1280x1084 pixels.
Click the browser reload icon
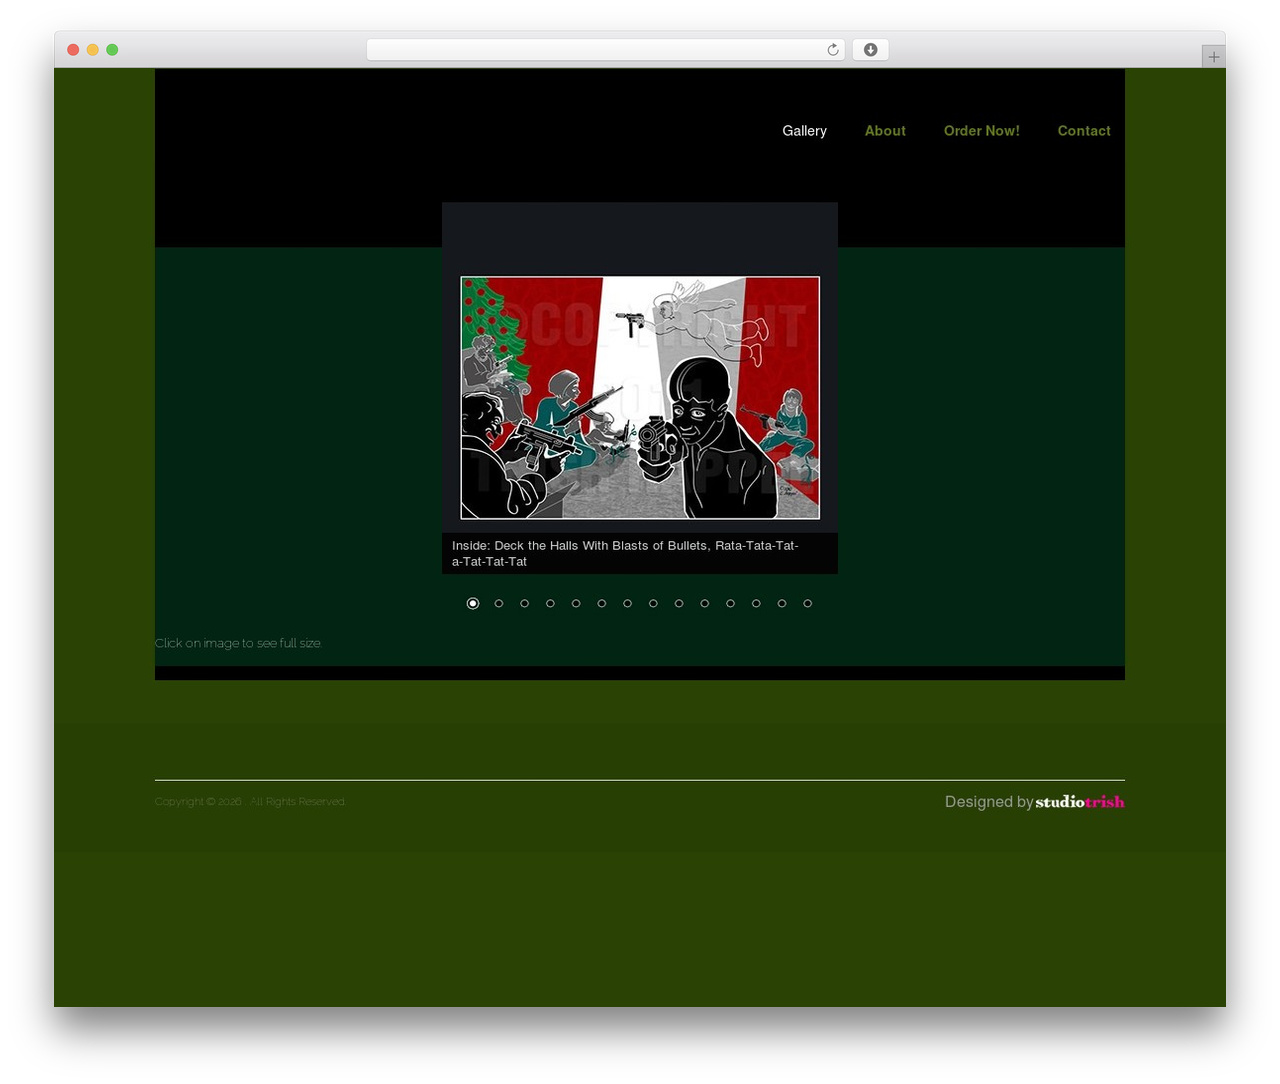point(833,50)
